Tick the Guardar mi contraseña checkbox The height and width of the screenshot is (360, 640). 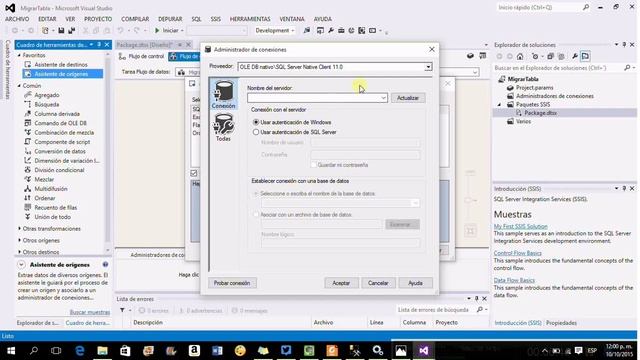pyautogui.click(x=313, y=165)
